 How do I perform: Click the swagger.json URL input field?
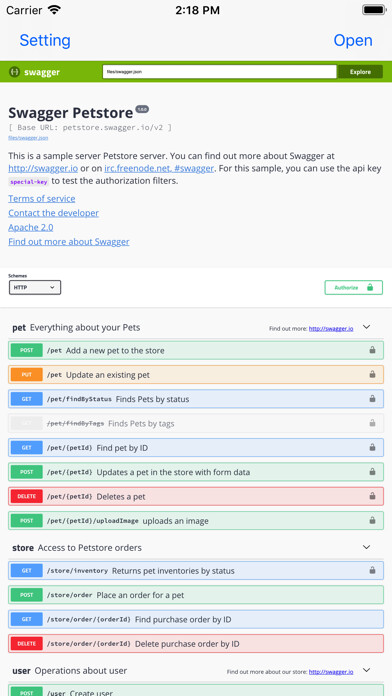tap(219, 72)
